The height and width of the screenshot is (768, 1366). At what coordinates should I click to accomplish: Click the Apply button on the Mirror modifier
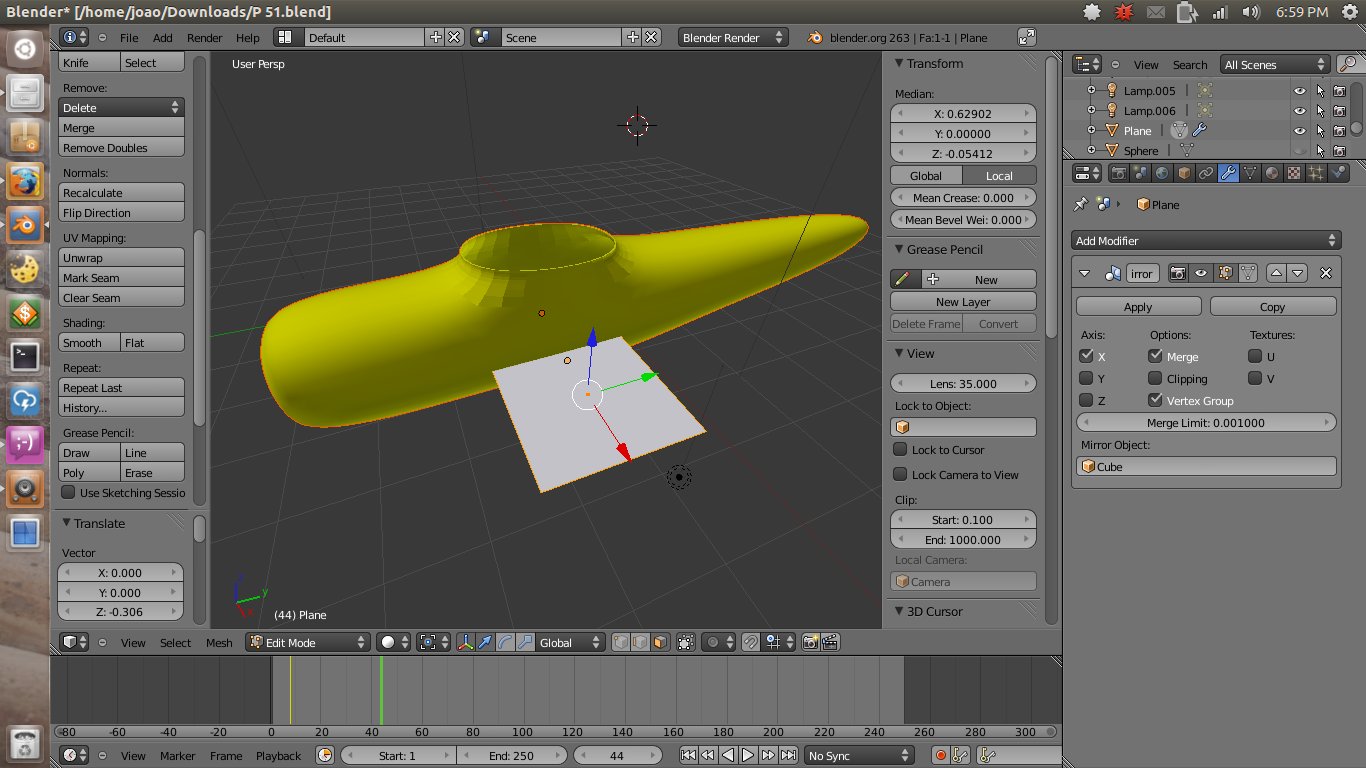1138,306
